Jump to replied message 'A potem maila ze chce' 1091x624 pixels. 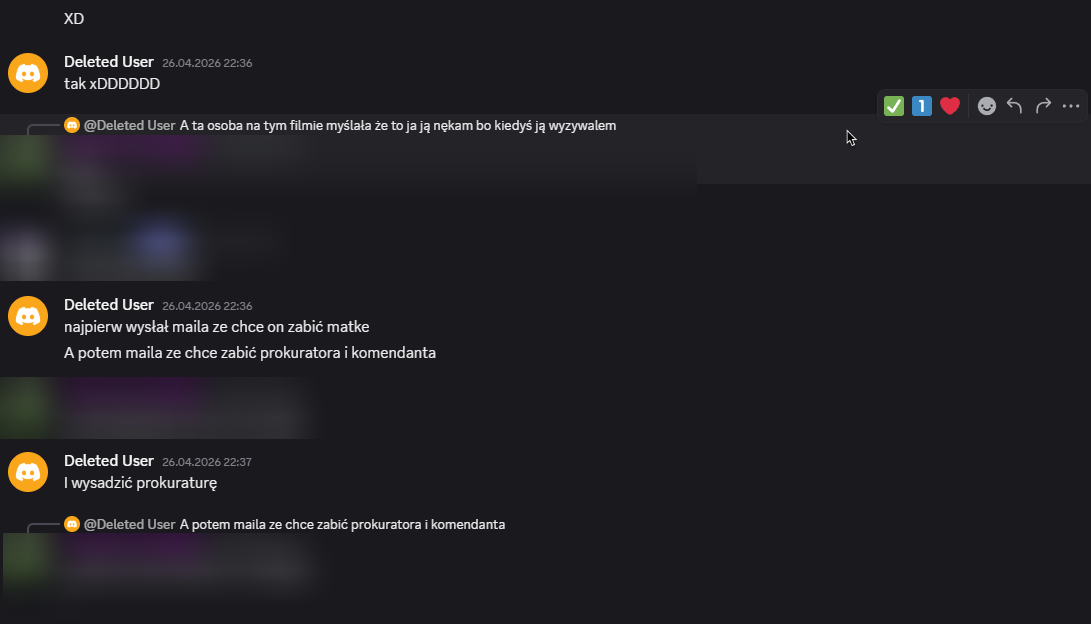point(342,525)
